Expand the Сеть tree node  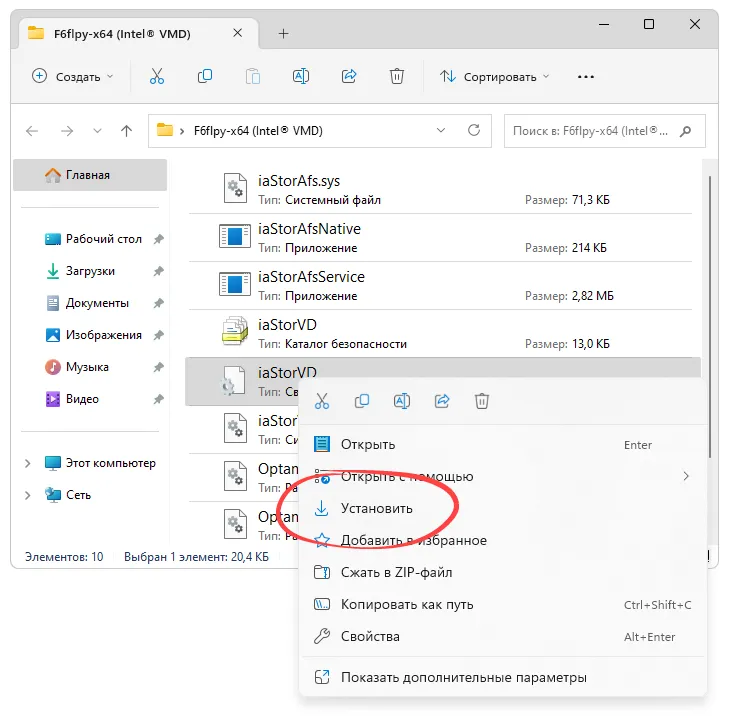click(28, 496)
